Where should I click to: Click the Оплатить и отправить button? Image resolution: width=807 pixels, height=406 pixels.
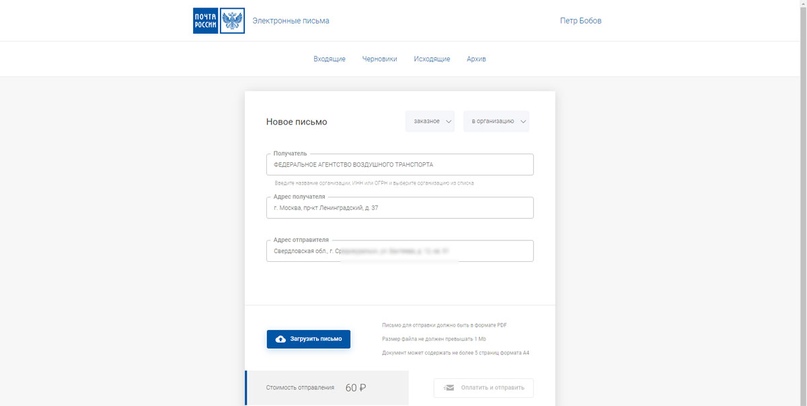click(484, 388)
